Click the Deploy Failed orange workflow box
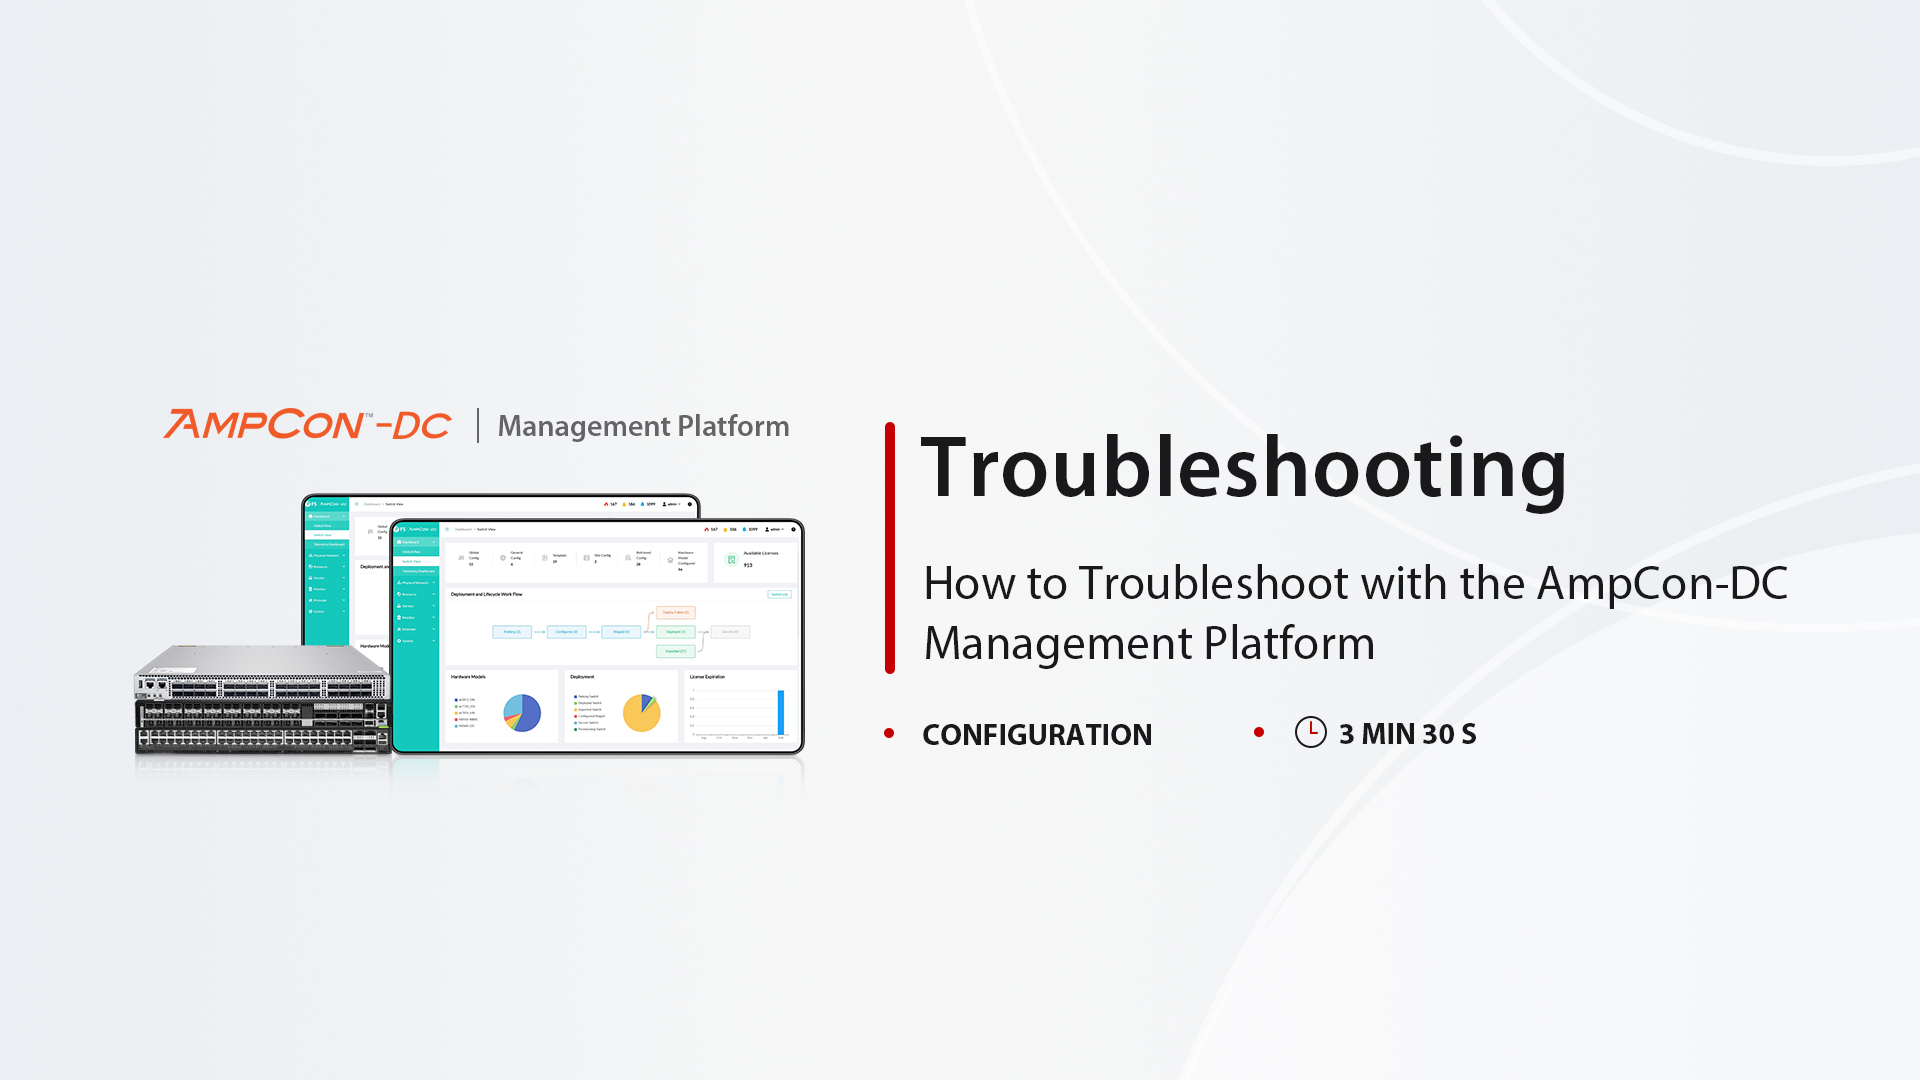 675,612
